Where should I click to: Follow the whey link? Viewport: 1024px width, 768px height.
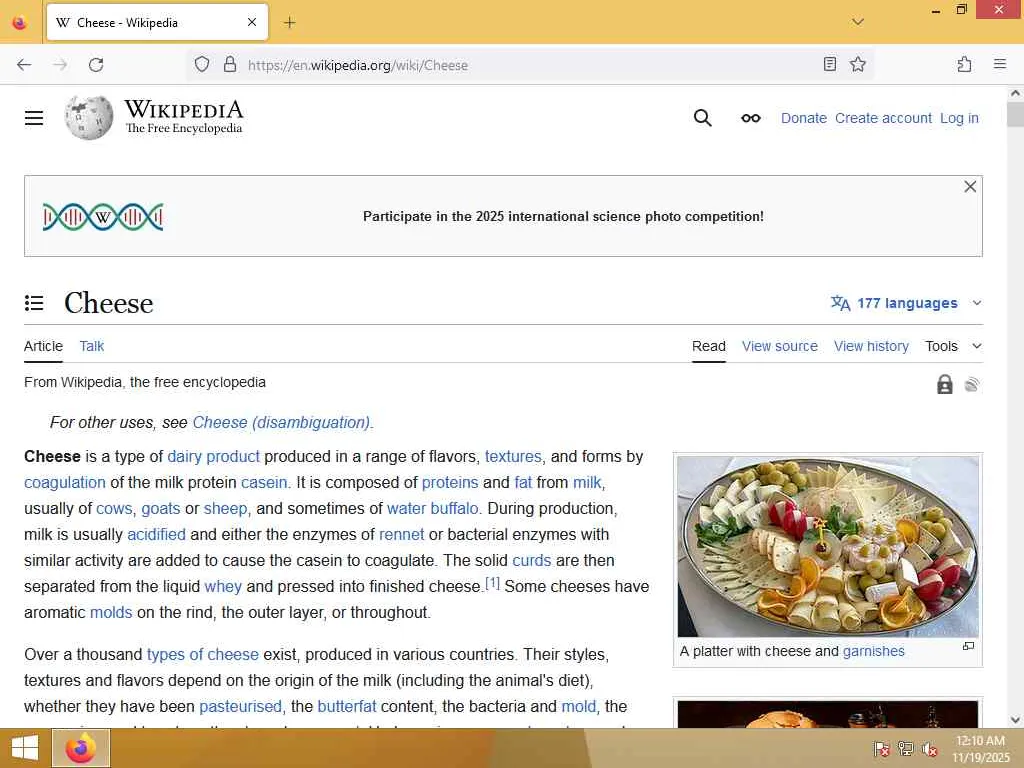coord(223,586)
